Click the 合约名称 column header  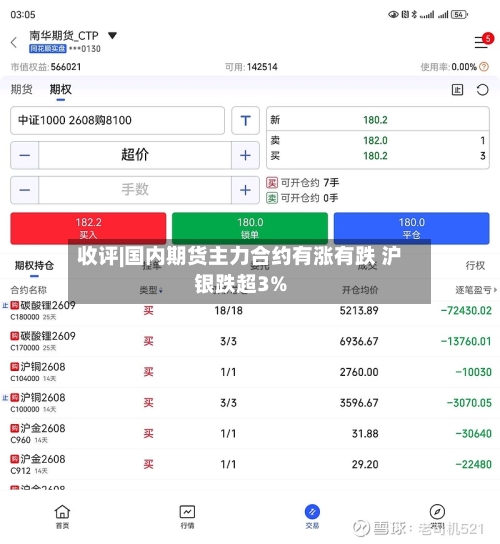(x=28, y=290)
